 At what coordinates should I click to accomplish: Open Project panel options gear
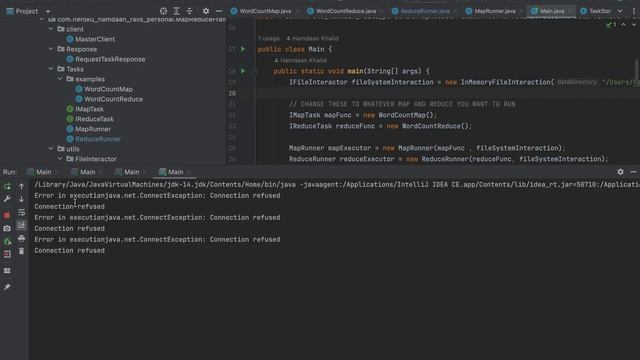click(x=206, y=11)
